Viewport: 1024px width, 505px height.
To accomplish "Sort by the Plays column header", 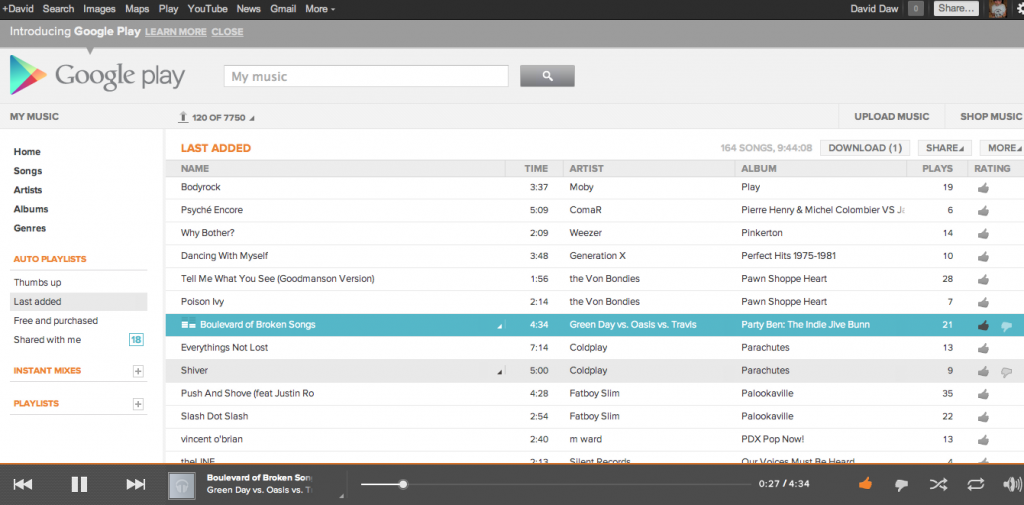I will 937,169.
